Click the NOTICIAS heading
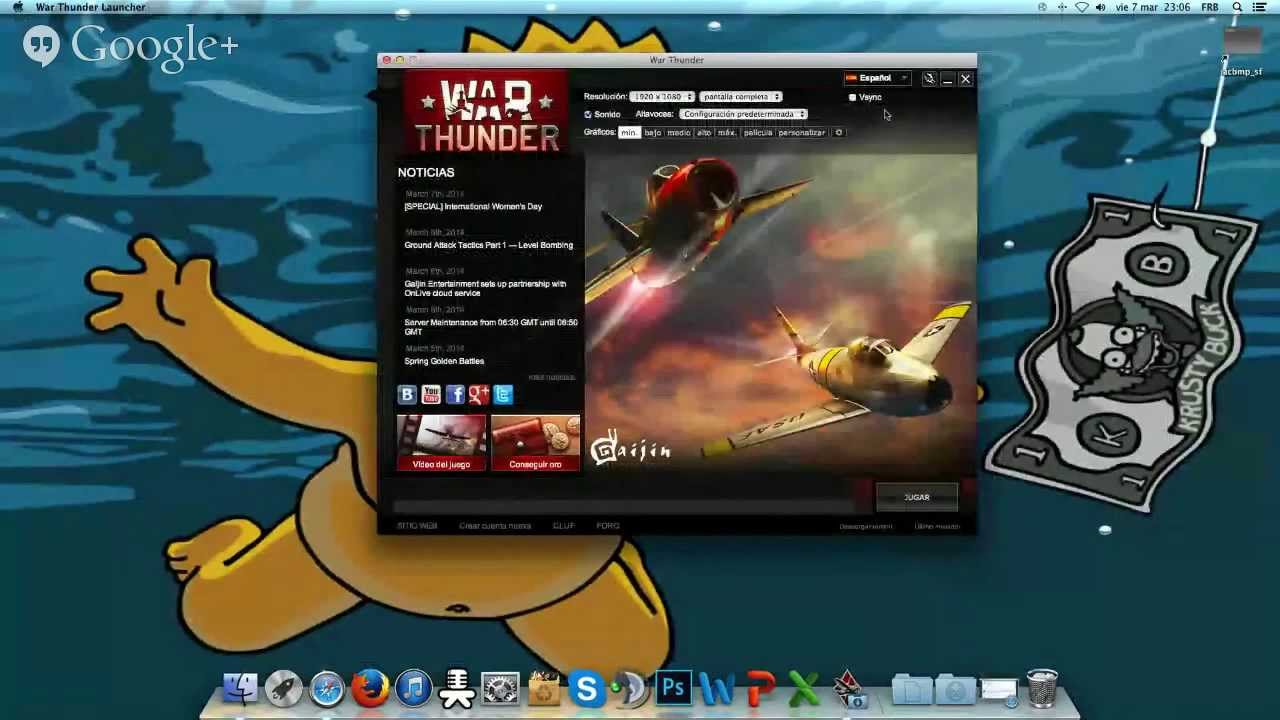 coord(426,172)
